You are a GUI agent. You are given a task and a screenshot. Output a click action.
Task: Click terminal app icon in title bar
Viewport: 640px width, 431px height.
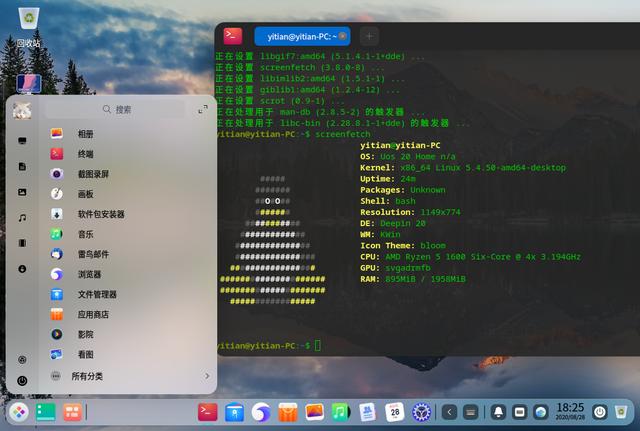click(233, 36)
